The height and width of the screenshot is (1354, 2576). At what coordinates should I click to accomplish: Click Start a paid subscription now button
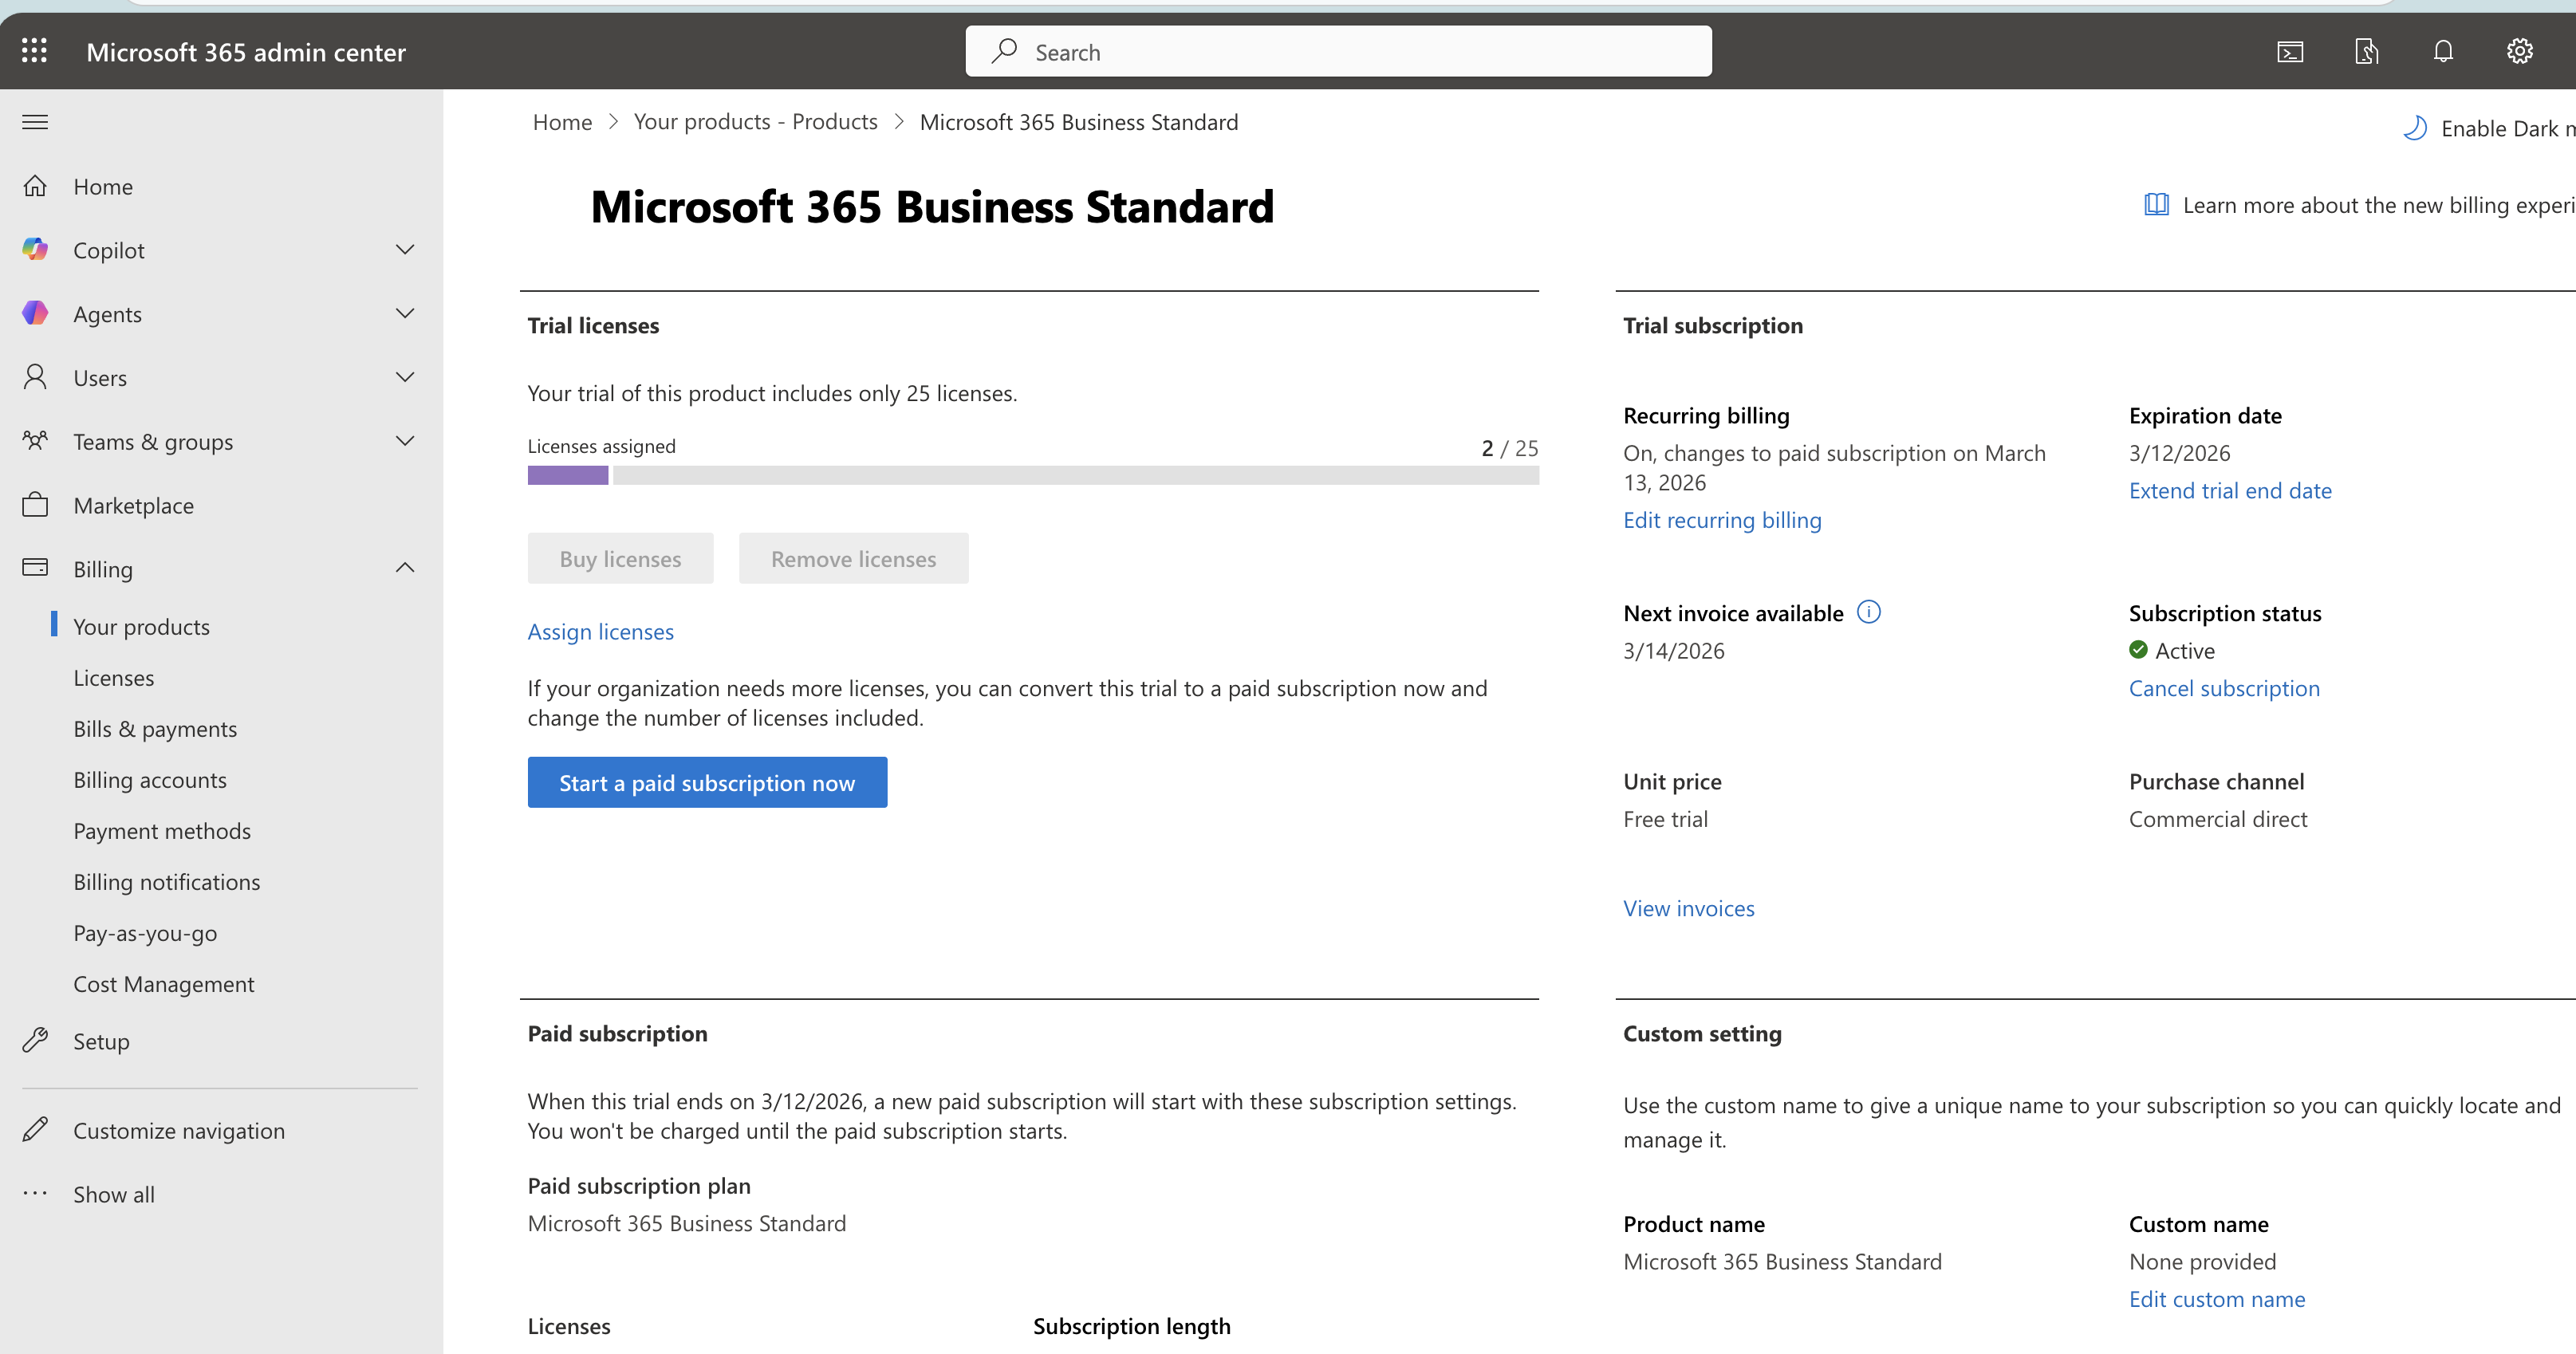coord(707,782)
